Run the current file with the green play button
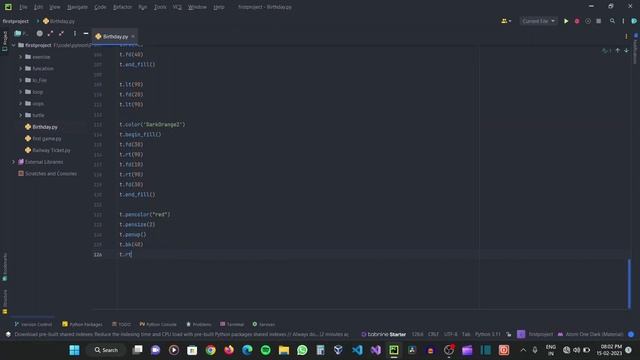 566,21
